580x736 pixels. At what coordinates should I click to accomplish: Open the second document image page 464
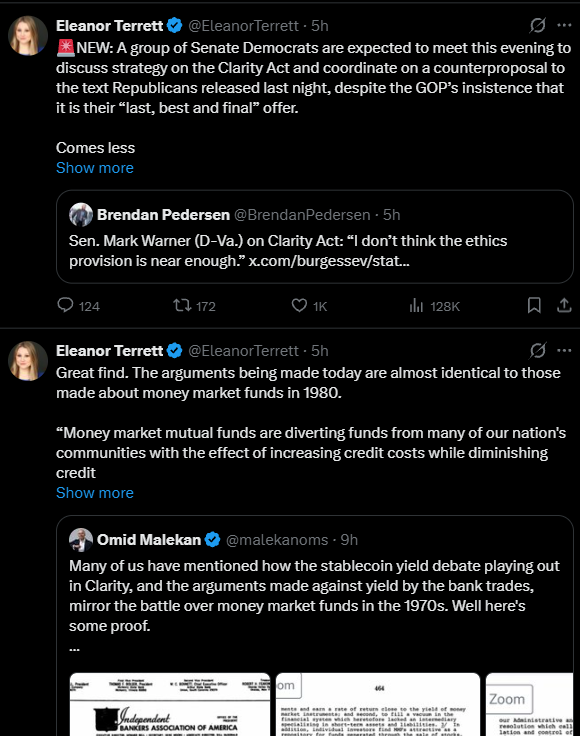click(378, 705)
